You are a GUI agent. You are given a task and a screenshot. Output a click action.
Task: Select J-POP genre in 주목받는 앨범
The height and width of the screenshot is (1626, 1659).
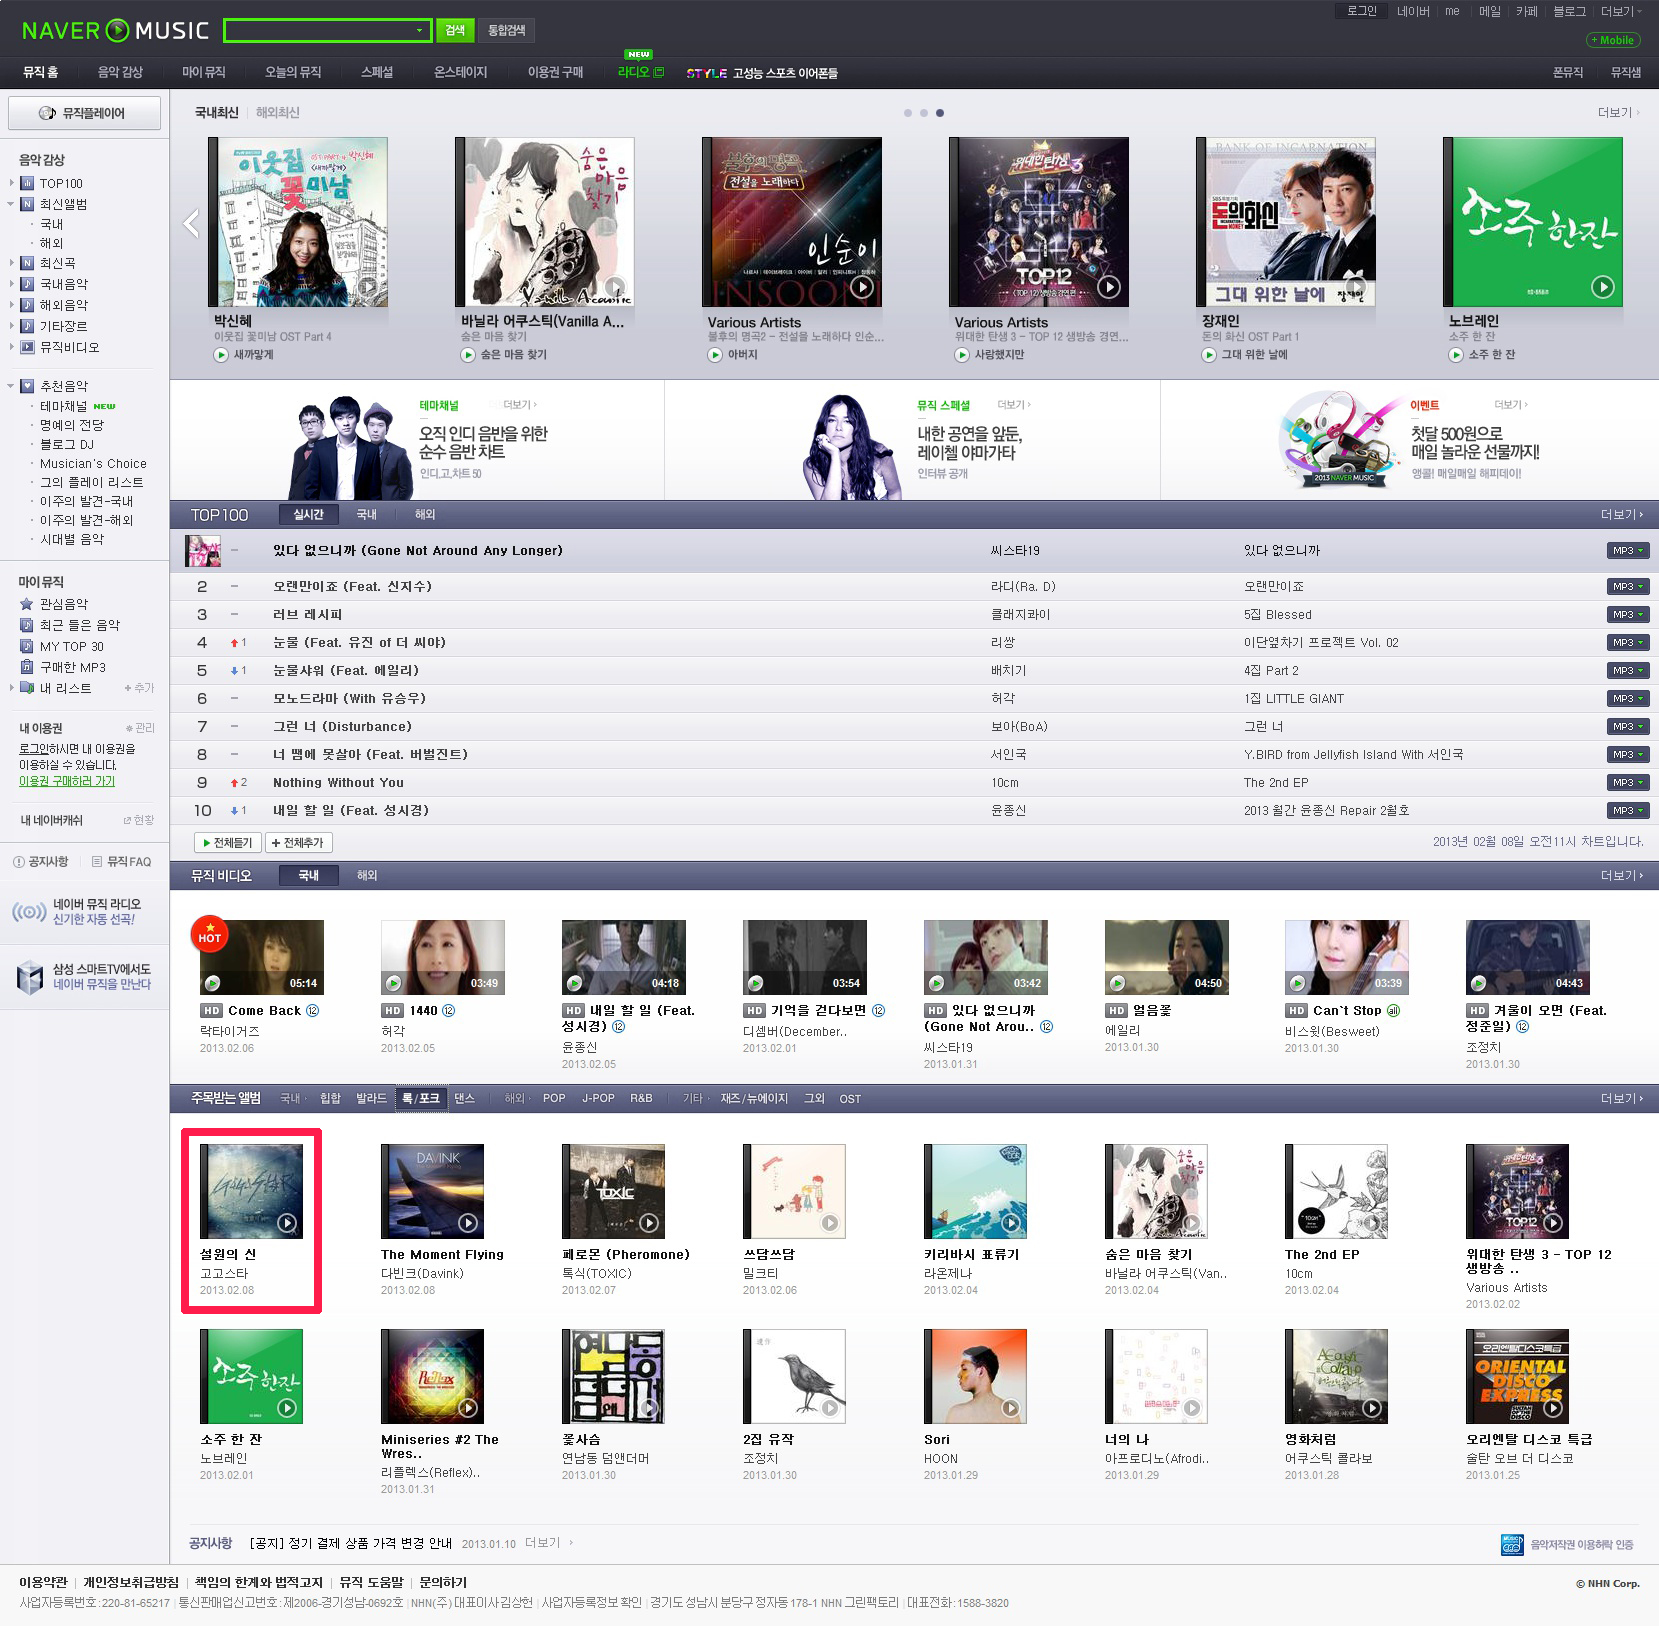pos(598,1099)
